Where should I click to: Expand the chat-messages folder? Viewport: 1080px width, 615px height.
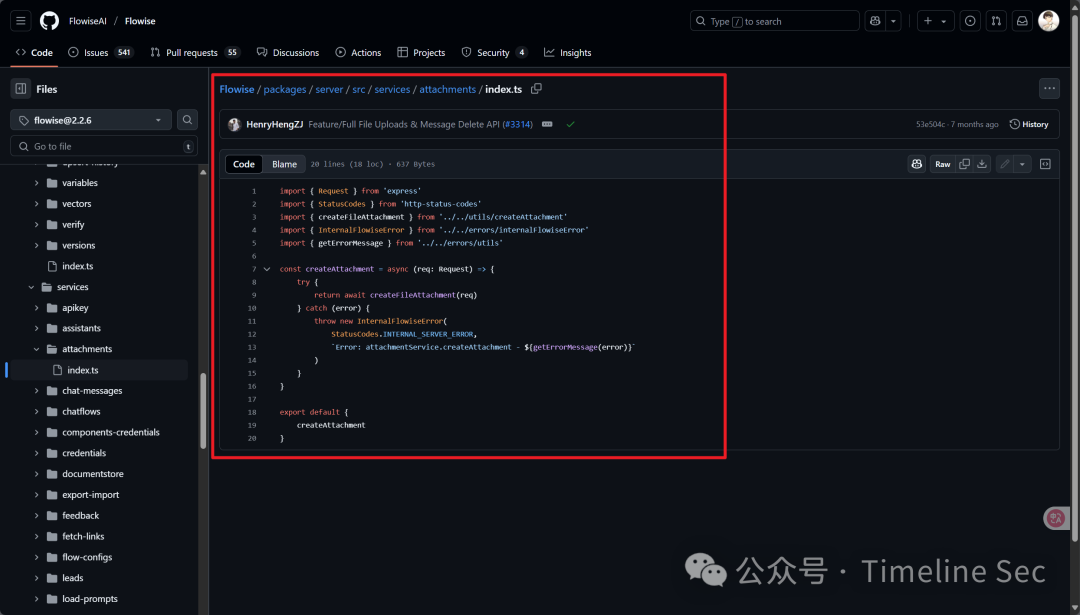click(37, 390)
